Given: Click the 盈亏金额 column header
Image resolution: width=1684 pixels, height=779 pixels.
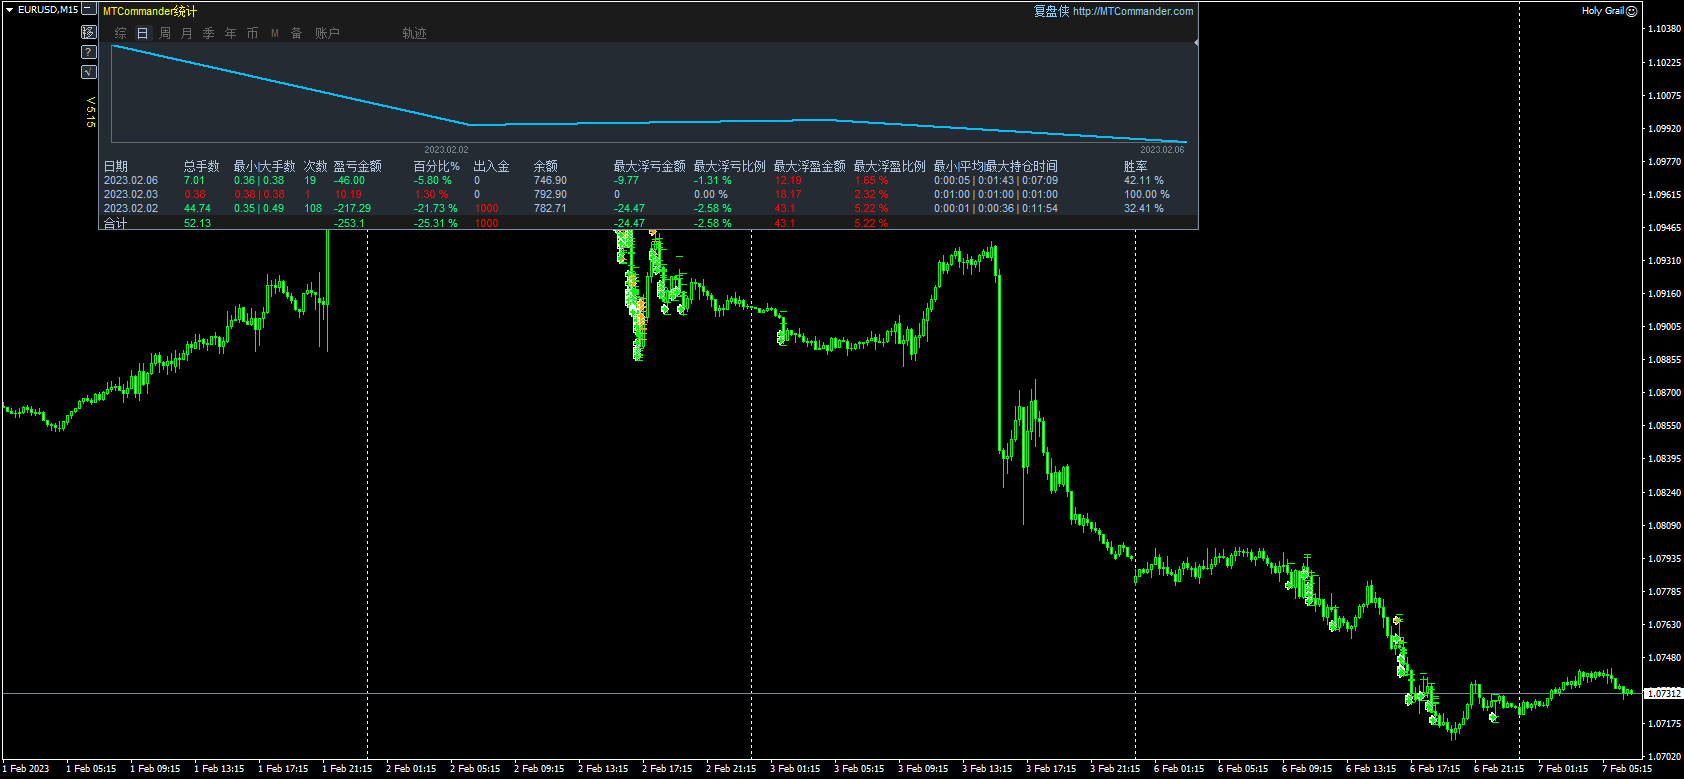Looking at the screenshot, I should pyautogui.click(x=357, y=167).
